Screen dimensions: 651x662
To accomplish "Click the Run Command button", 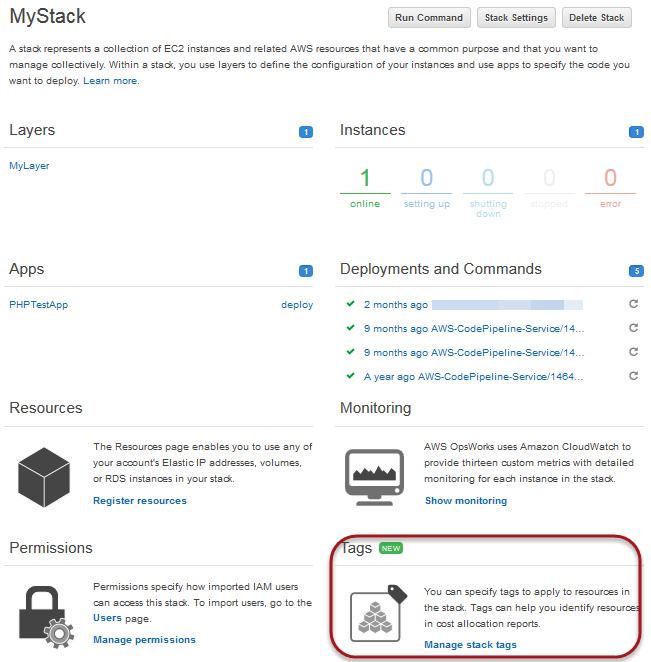I will (429, 18).
